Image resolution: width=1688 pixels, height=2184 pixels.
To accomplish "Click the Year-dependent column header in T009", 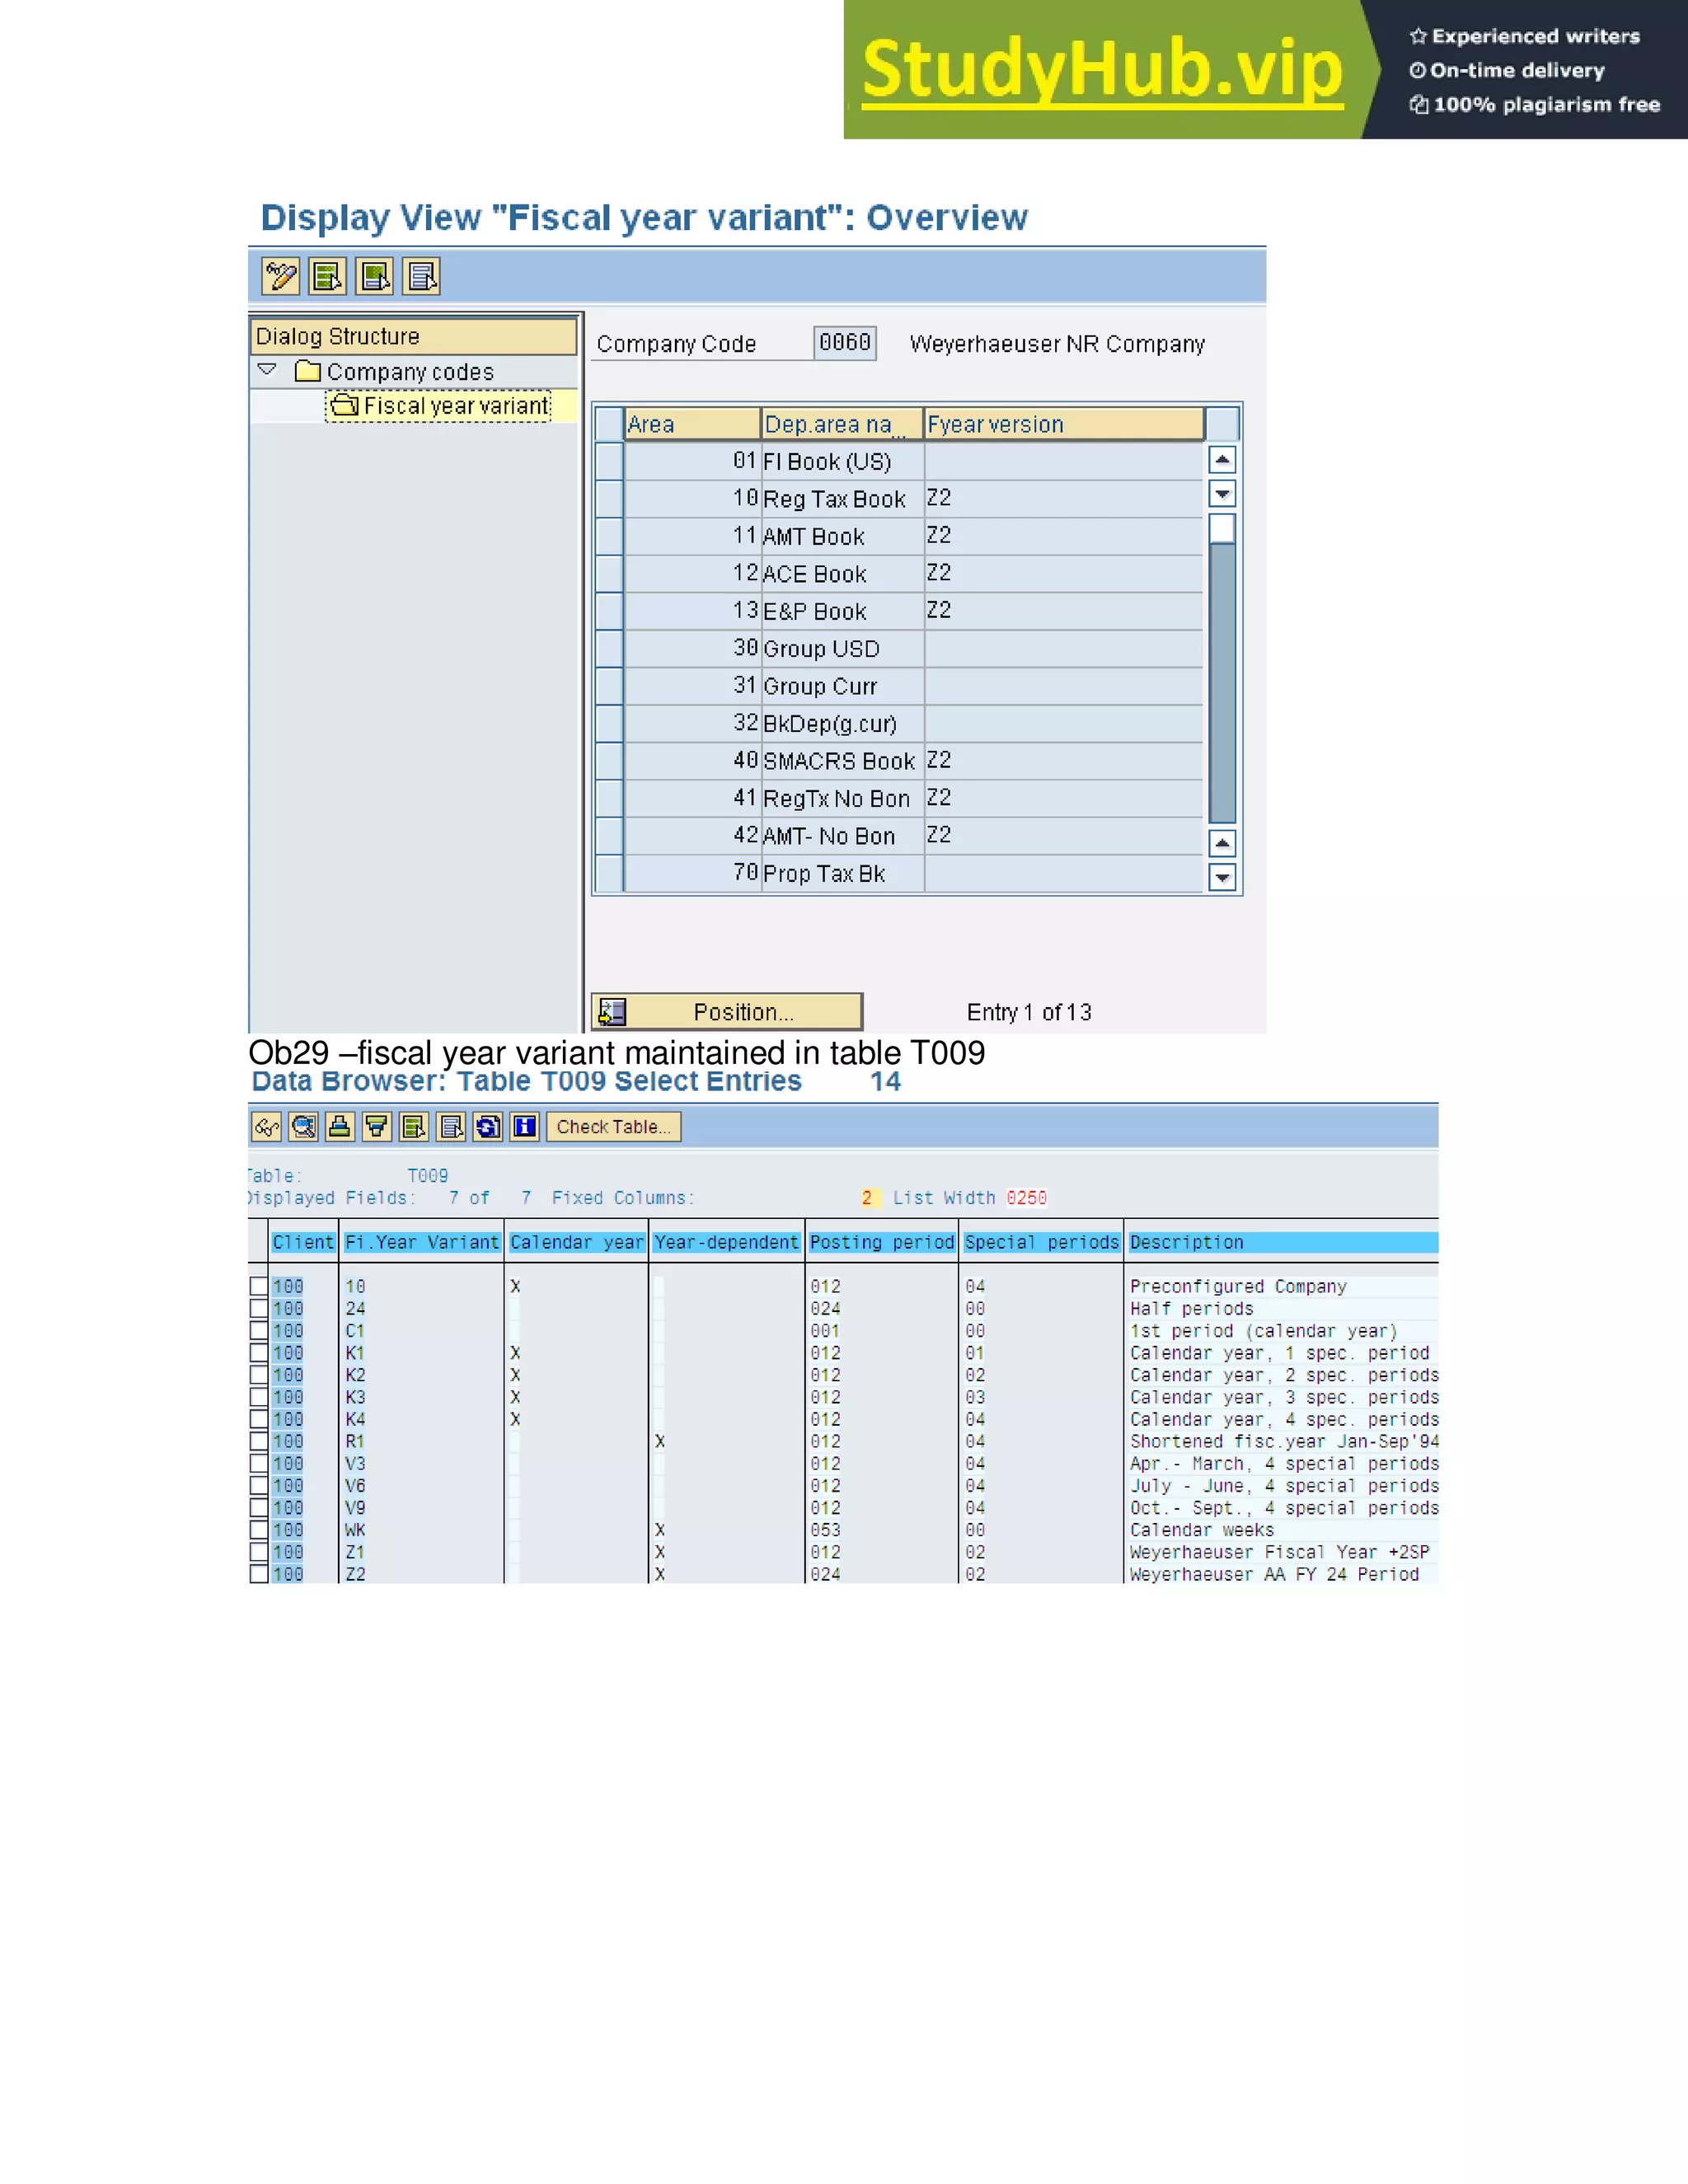I will 726,1242.
